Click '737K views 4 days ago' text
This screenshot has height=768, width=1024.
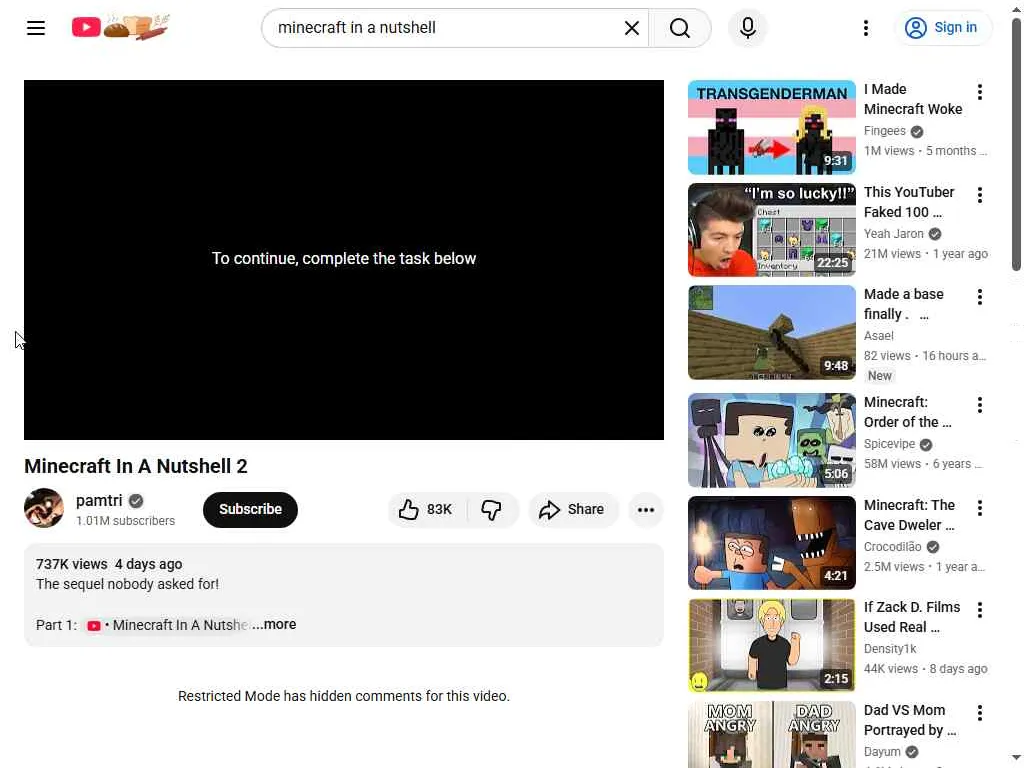pyautogui.click(x=109, y=564)
